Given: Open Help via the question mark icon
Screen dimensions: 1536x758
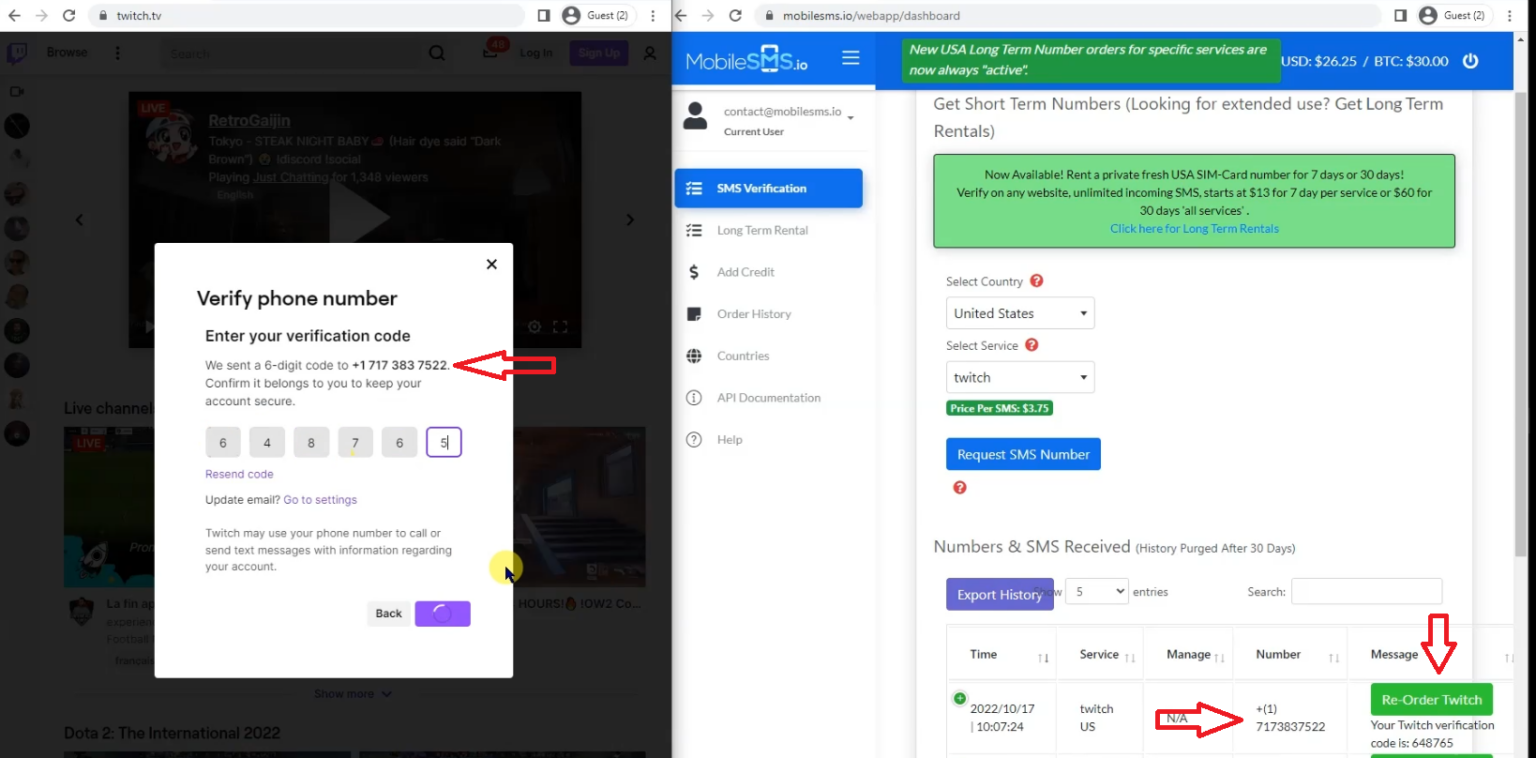Looking at the screenshot, I should point(694,439).
